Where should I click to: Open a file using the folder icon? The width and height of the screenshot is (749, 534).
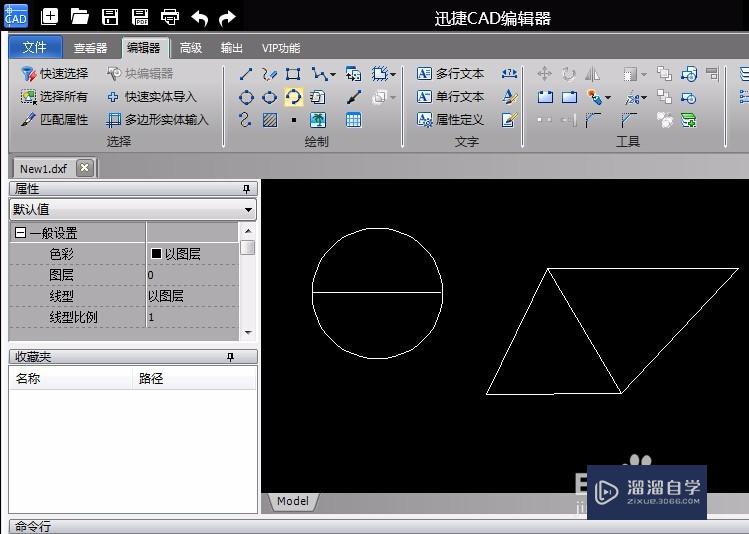(x=80, y=17)
